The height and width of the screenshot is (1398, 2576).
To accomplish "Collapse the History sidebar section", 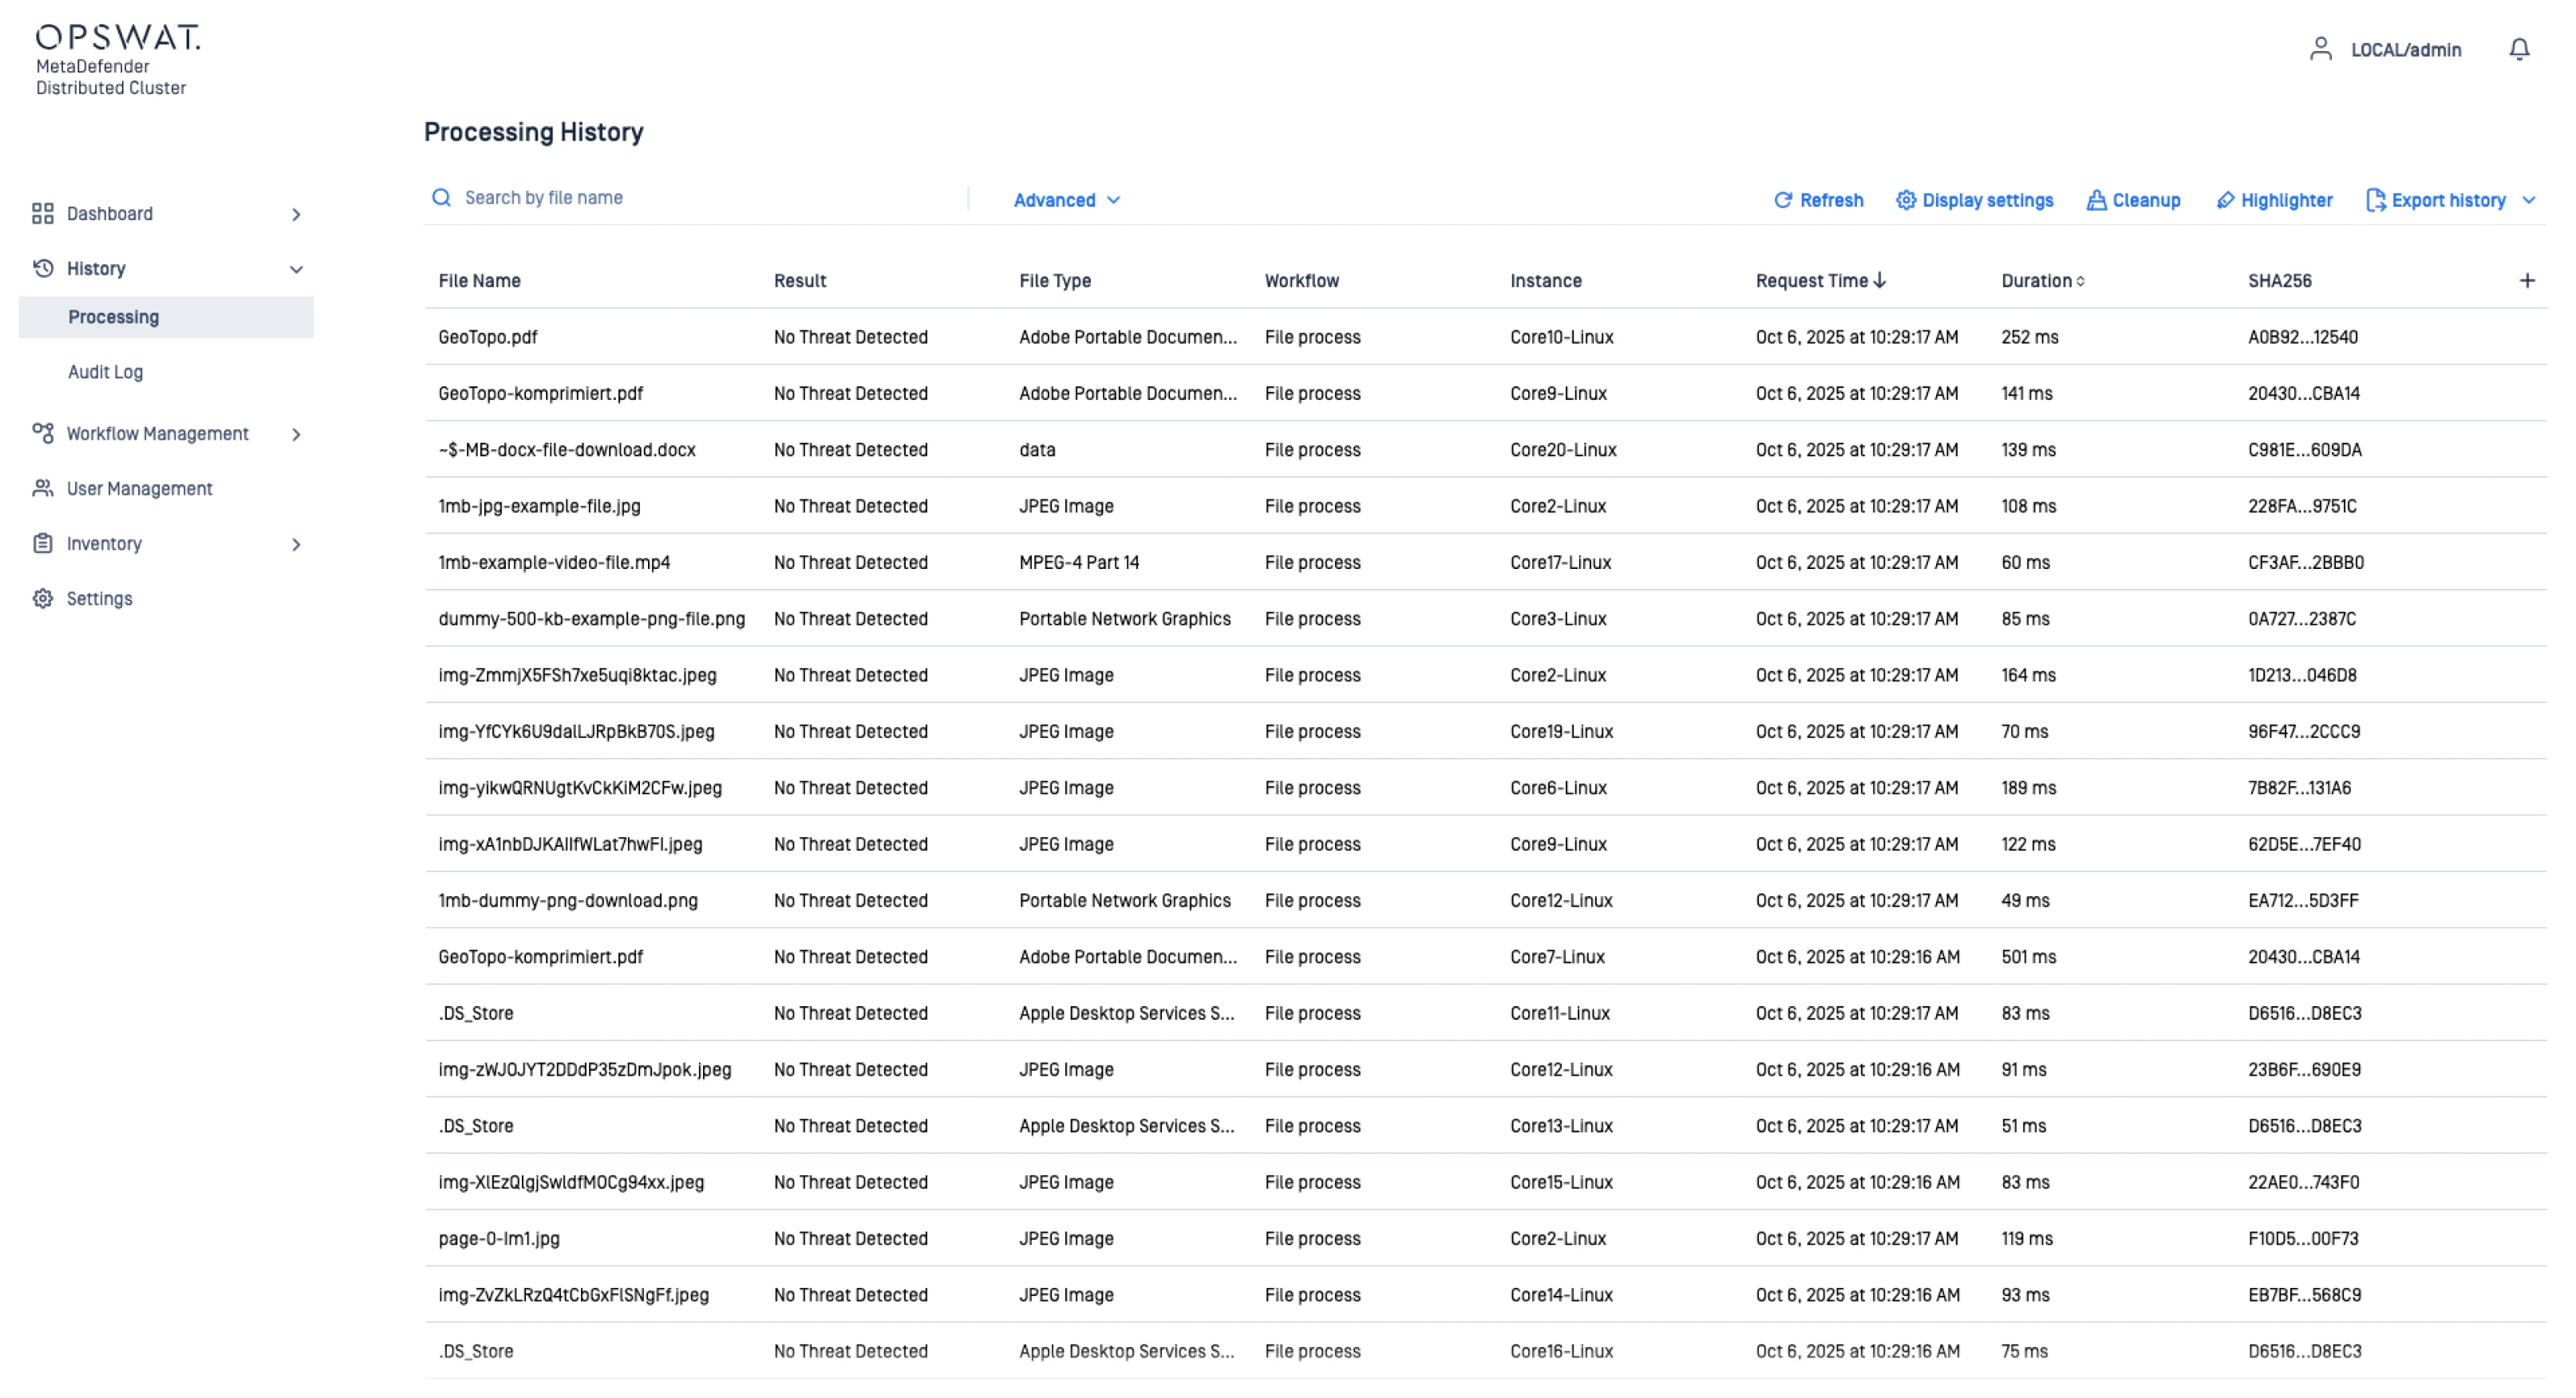I will [296, 269].
